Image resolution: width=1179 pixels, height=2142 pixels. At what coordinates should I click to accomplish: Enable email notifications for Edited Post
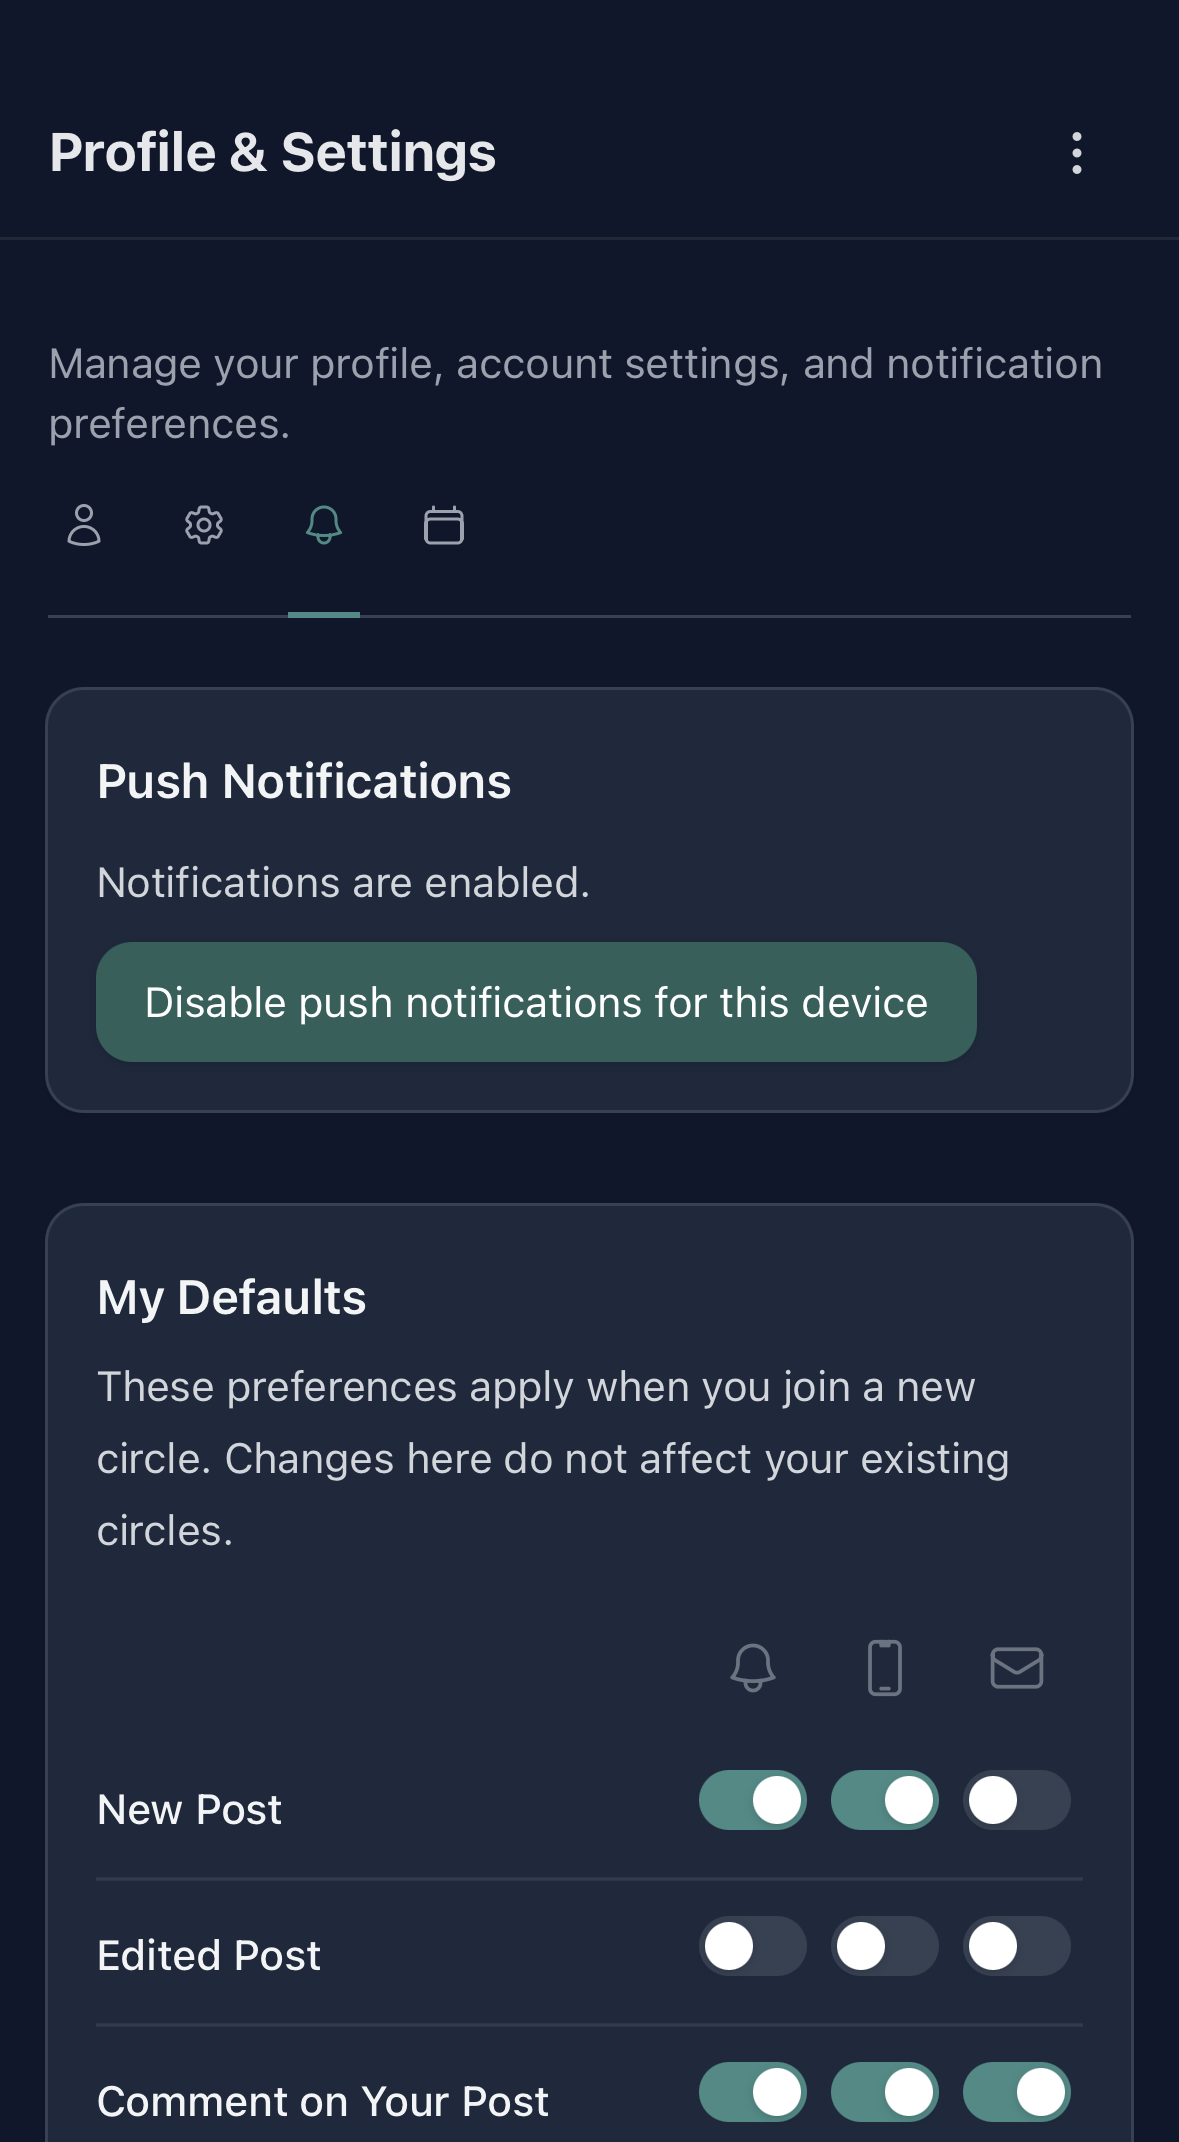tap(1017, 1946)
